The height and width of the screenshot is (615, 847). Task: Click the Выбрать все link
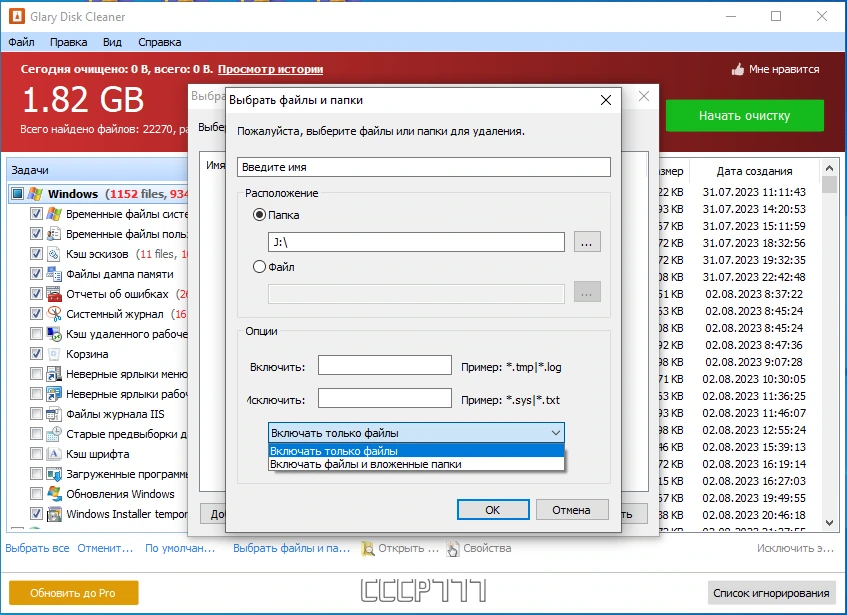[37, 548]
